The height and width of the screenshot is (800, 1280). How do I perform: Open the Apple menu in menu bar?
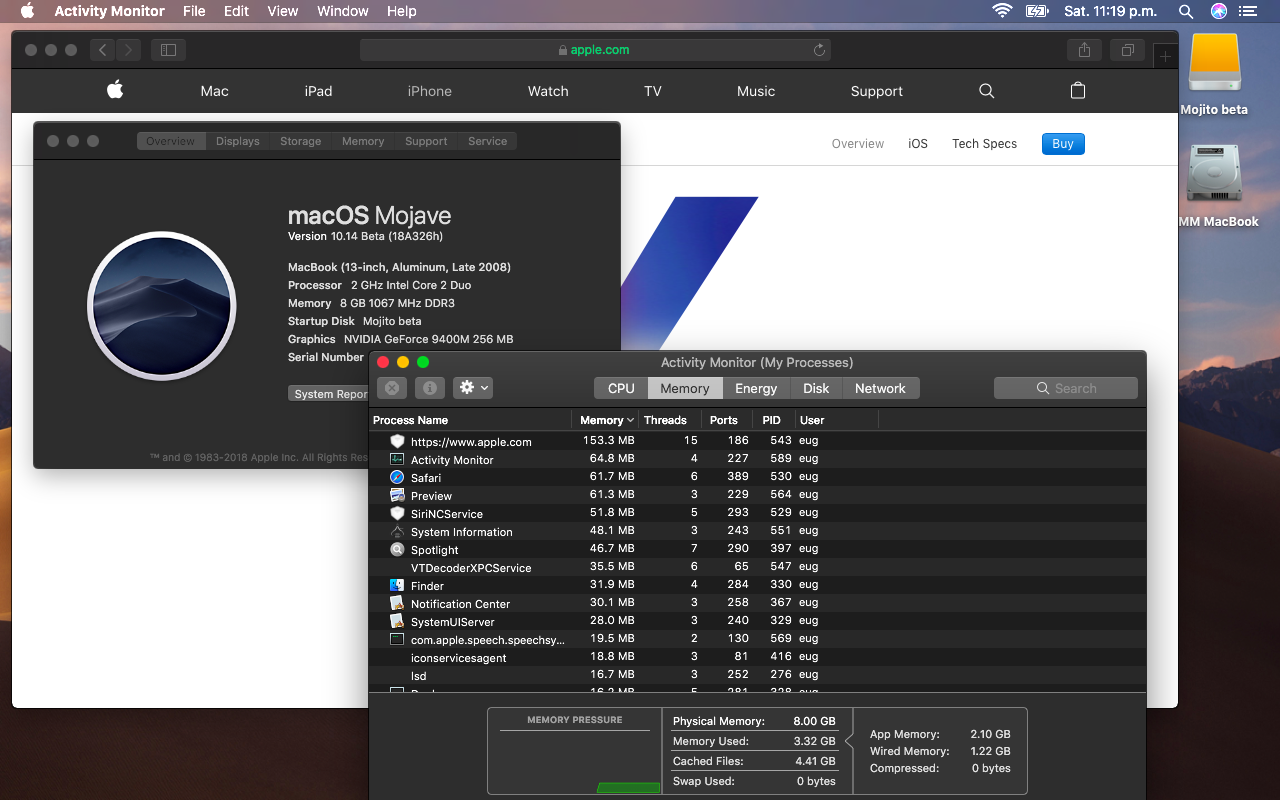coord(27,11)
